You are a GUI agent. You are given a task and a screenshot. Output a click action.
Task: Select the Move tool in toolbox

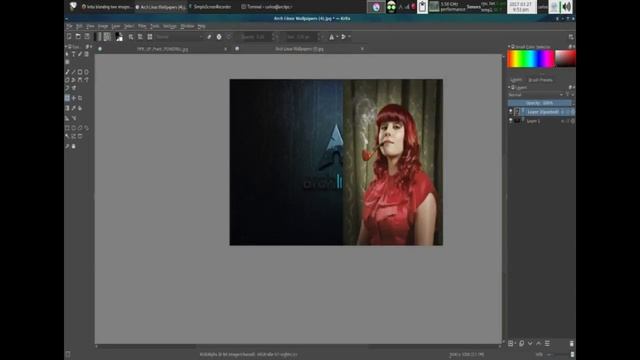[74, 98]
